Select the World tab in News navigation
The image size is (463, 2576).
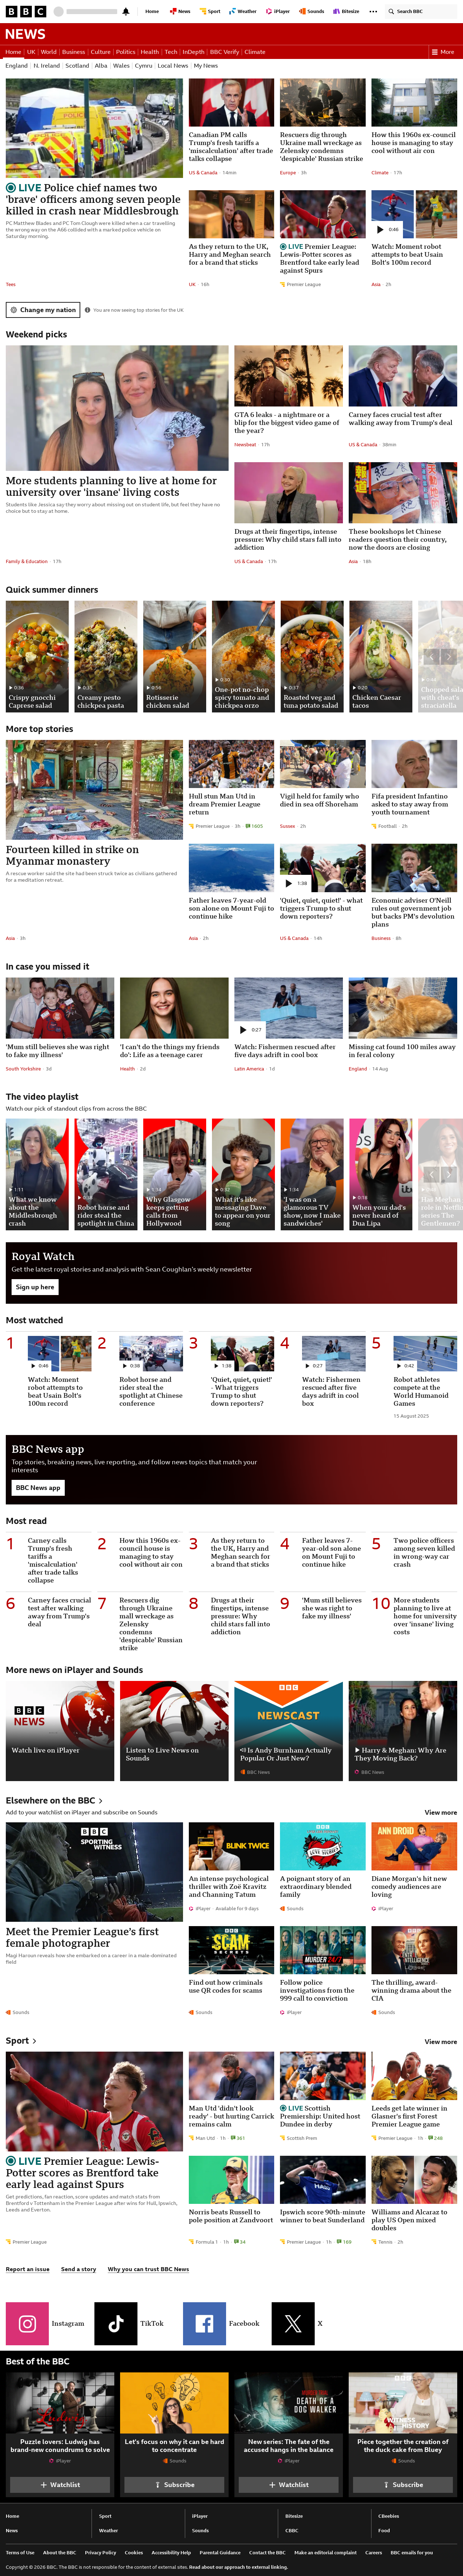49,52
